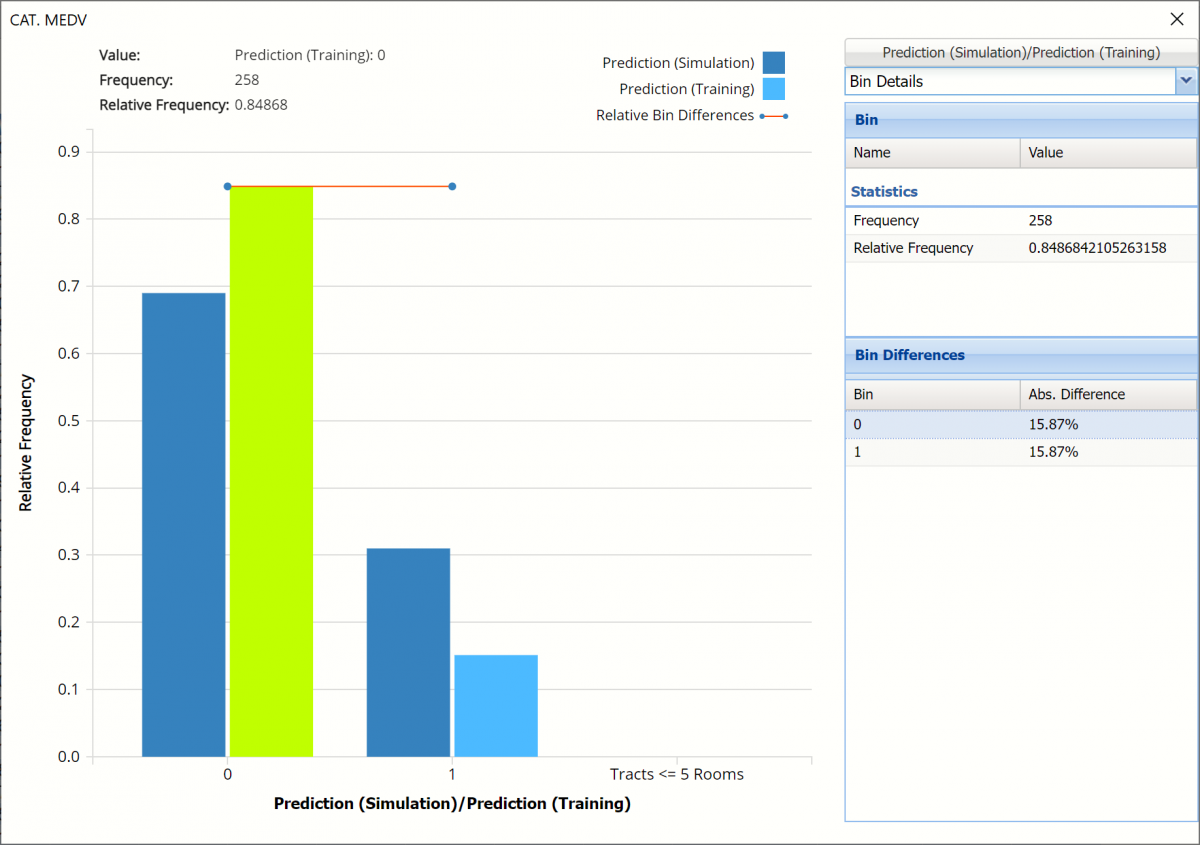Select bin 0 row in Bin Differences table
This screenshot has height=845, width=1200.
coord(1020,424)
